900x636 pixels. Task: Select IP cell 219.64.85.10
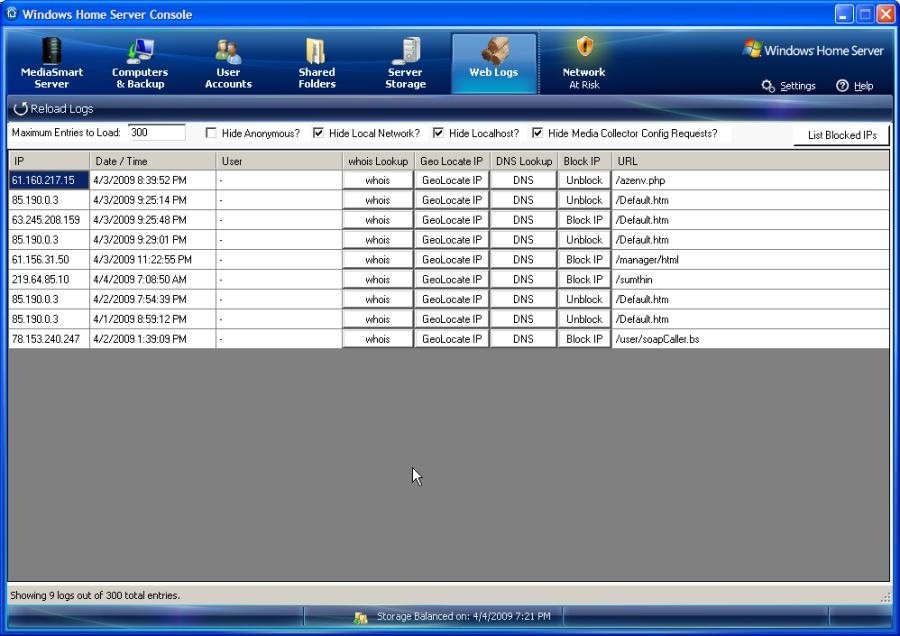(x=49, y=280)
